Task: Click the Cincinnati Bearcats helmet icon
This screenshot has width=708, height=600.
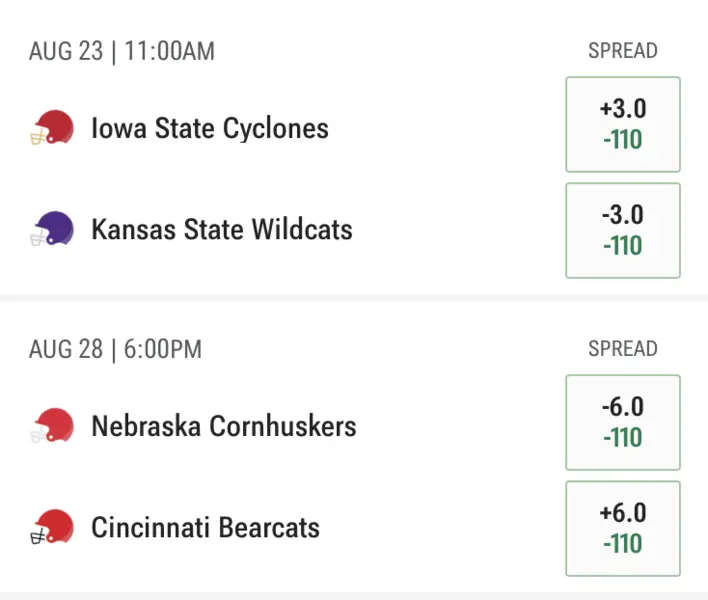Action: (51, 527)
